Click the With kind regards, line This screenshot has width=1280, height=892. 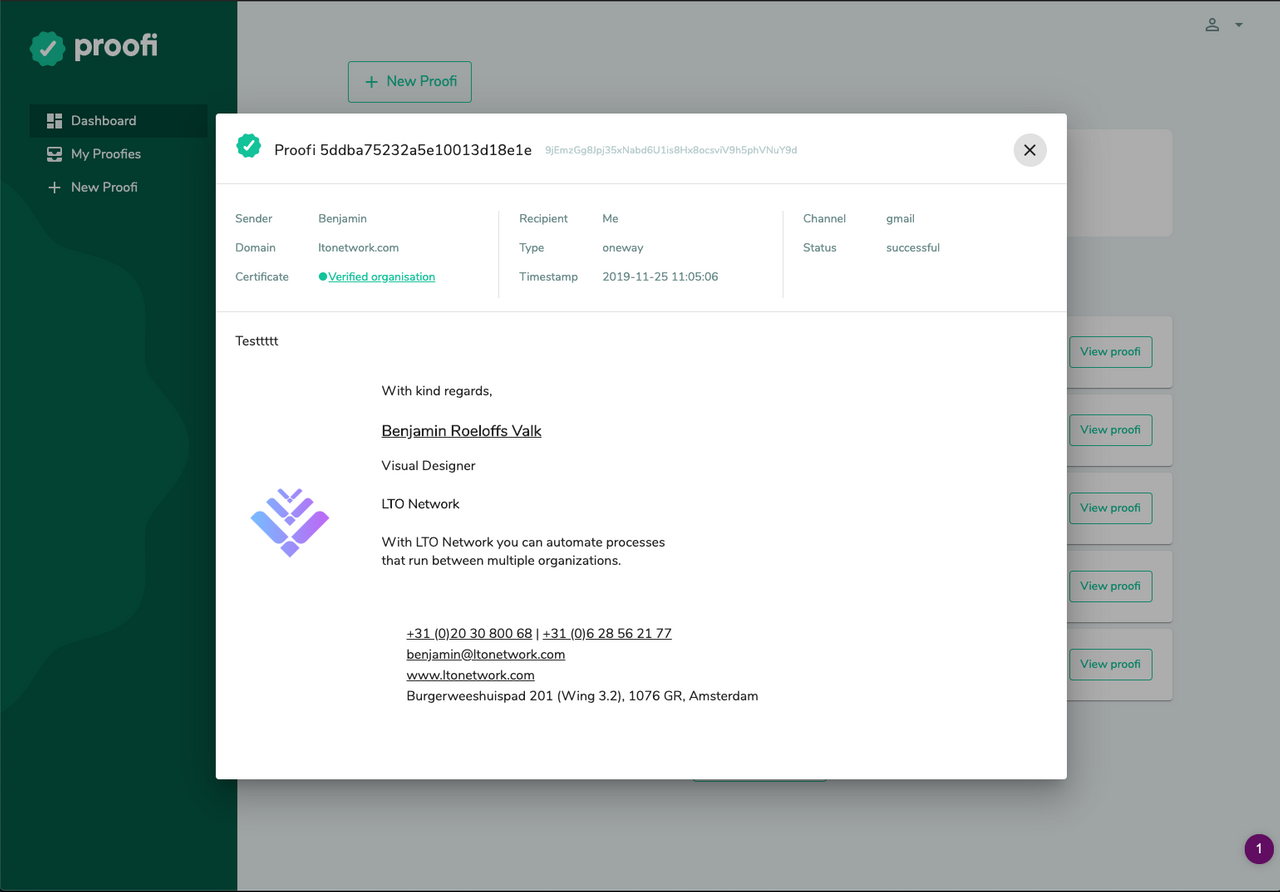(437, 391)
